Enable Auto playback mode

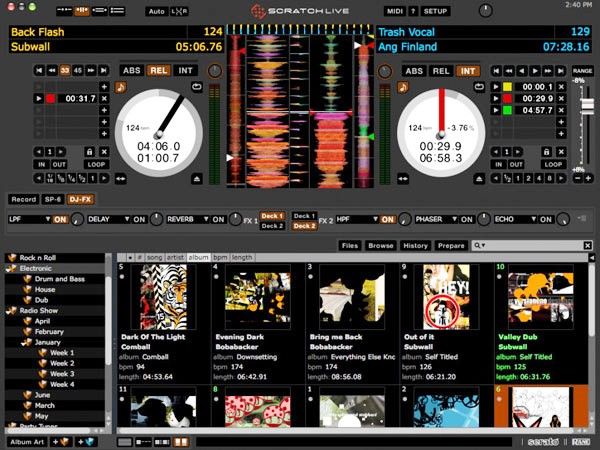click(156, 11)
